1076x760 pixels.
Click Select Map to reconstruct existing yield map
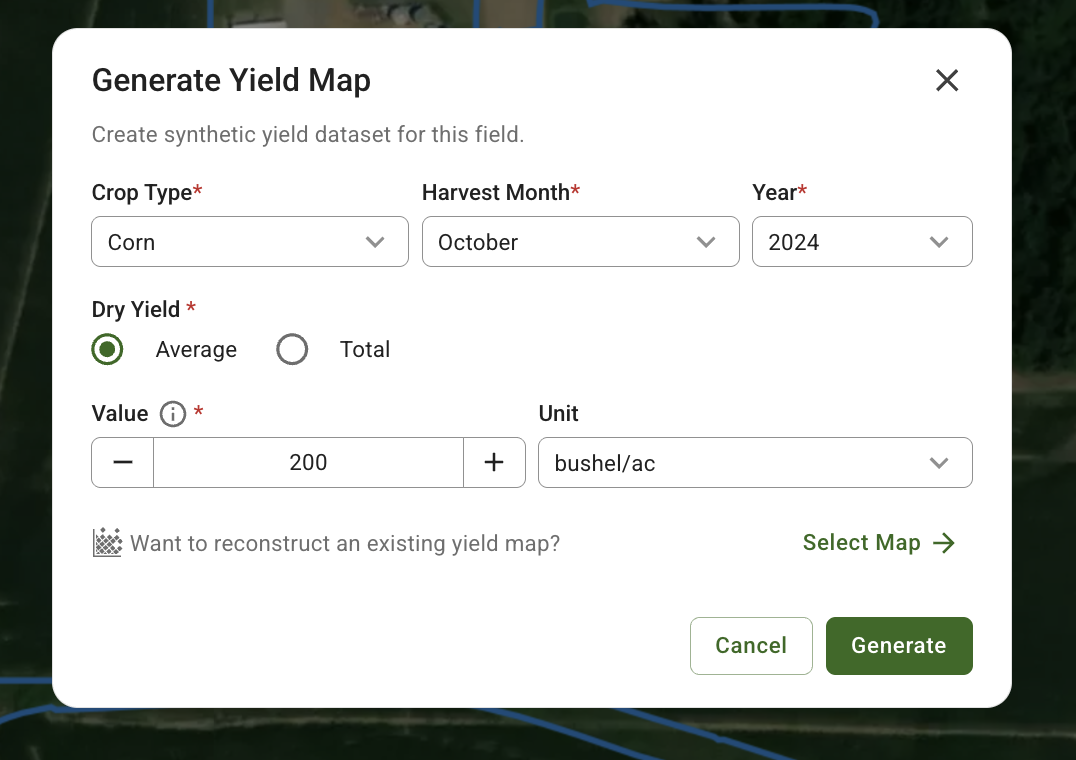(x=861, y=542)
